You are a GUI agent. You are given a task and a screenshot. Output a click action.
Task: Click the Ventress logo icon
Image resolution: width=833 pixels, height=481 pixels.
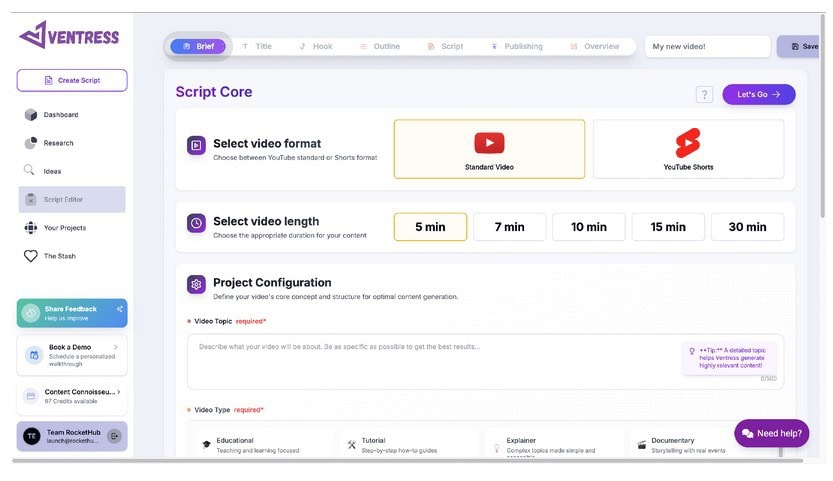[x=32, y=36]
